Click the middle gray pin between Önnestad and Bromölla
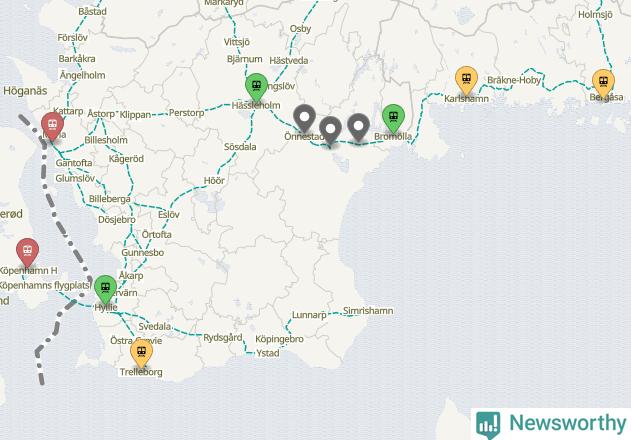The image size is (631, 440). [330, 130]
